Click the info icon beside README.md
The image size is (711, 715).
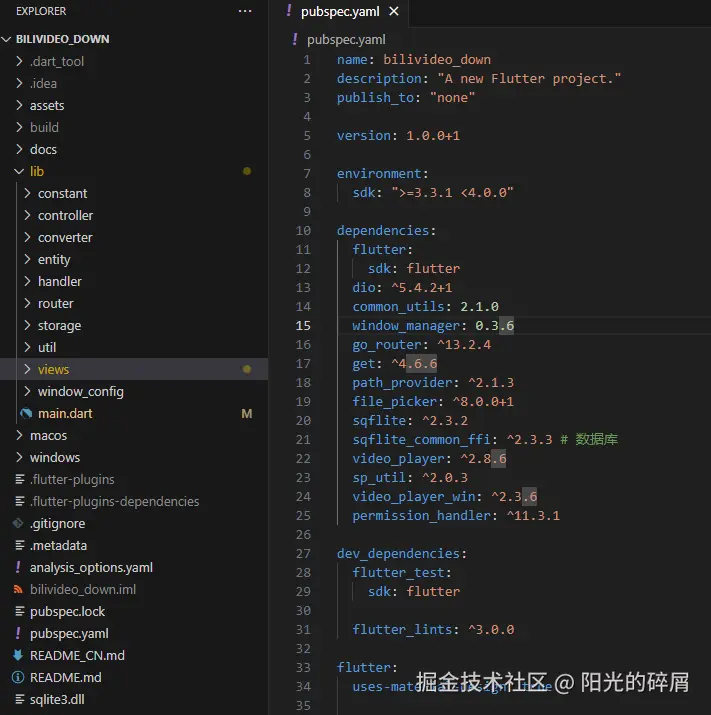tap(18, 677)
